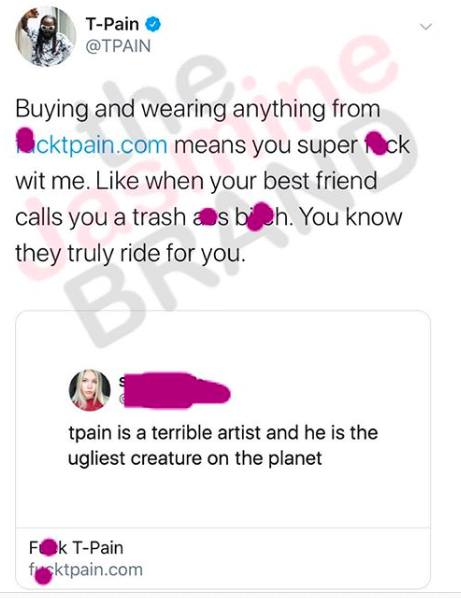
Task: Follow the blue tpain.com link in tweet
Action: 92,145
